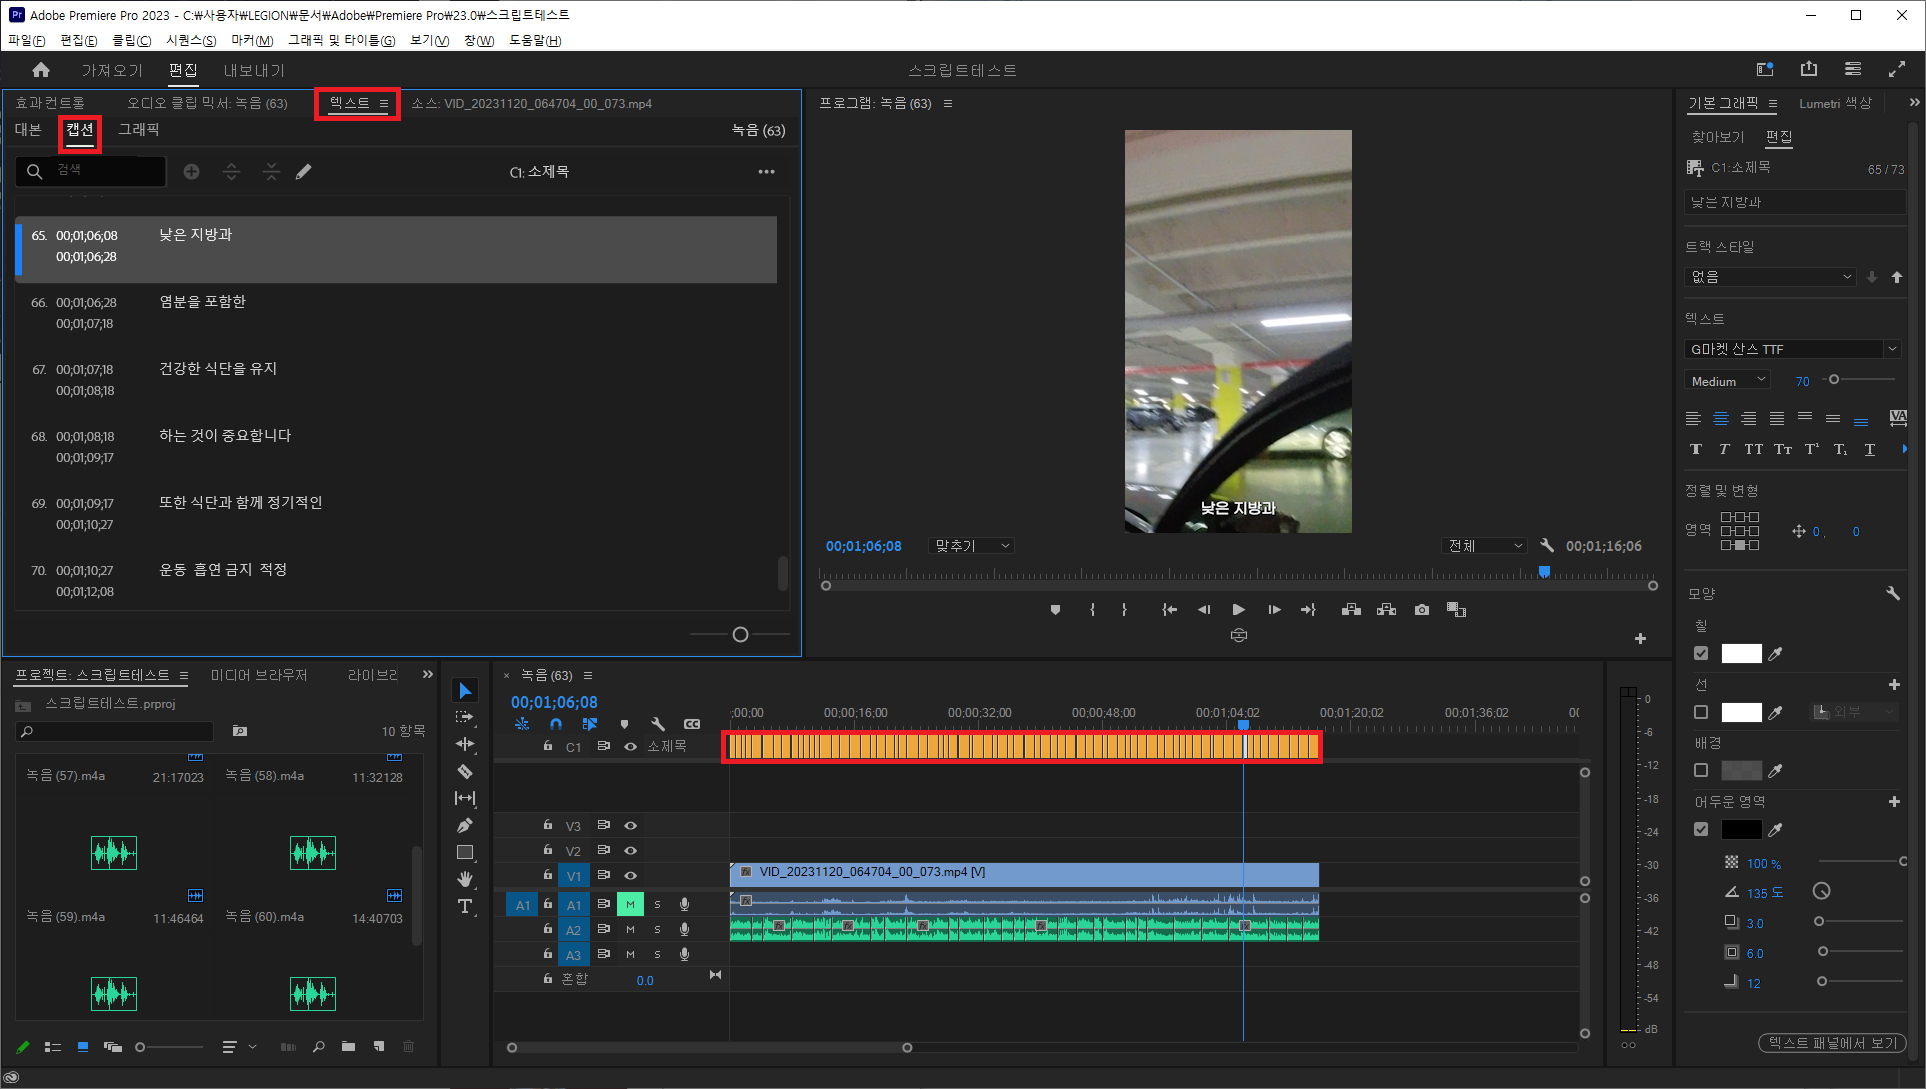The image size is (1926, 1089).
Task: Switch to the 그래픽 tab in Text panel
Action: tap(138, 130)
